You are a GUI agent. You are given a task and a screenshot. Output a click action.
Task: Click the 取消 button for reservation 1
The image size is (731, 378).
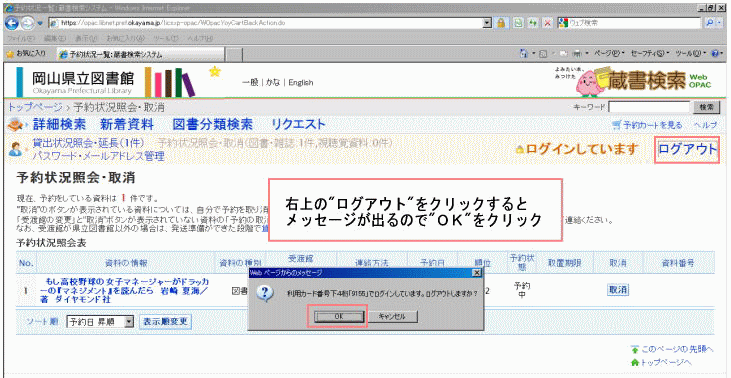(x=618, y=290)
